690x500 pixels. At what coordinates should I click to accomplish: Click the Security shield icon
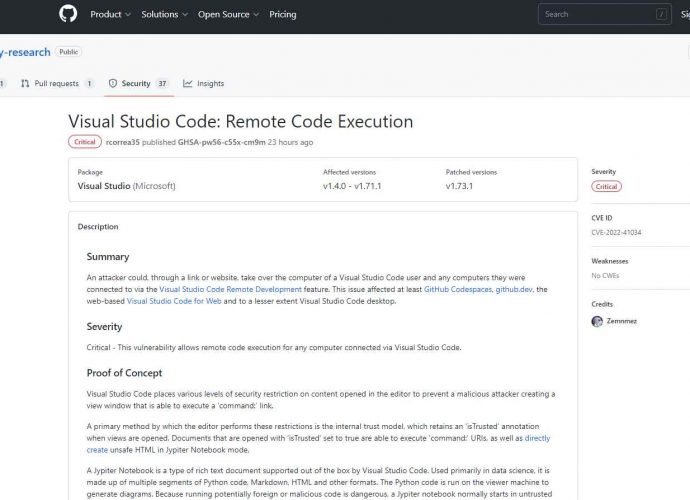pyautogui.click(x=113, y=83)
